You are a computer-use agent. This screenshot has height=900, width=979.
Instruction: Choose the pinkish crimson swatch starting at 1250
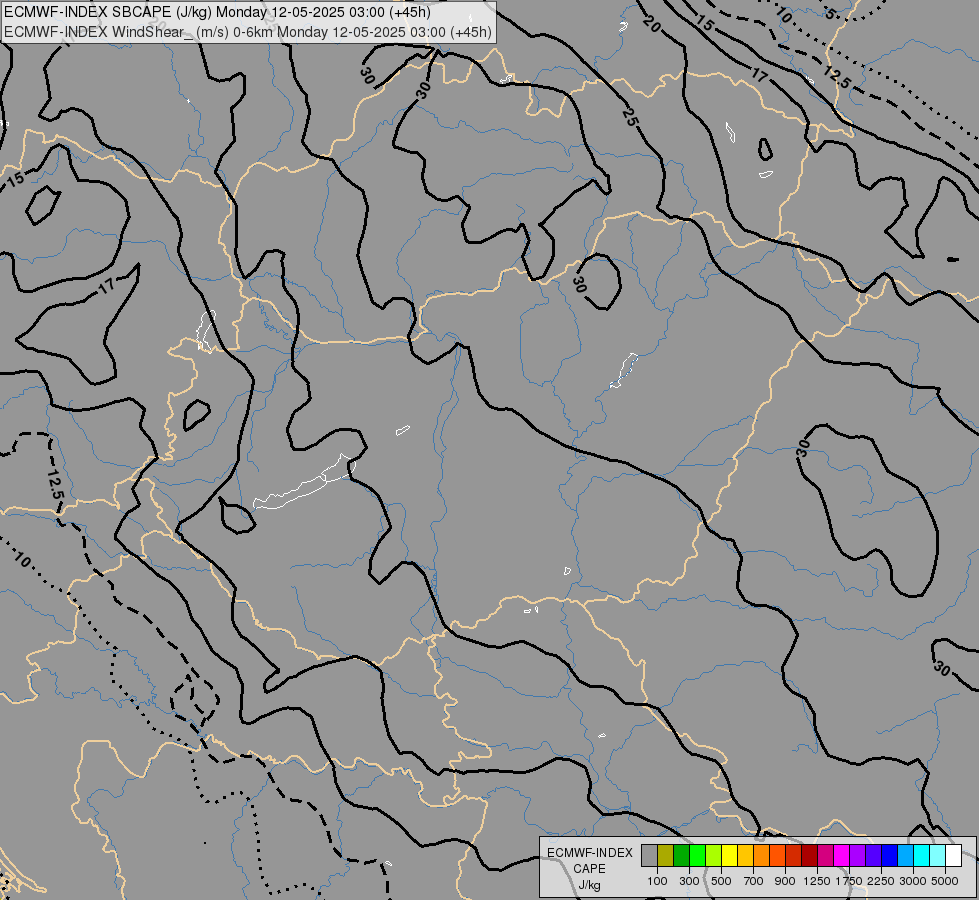pos(825,855)
